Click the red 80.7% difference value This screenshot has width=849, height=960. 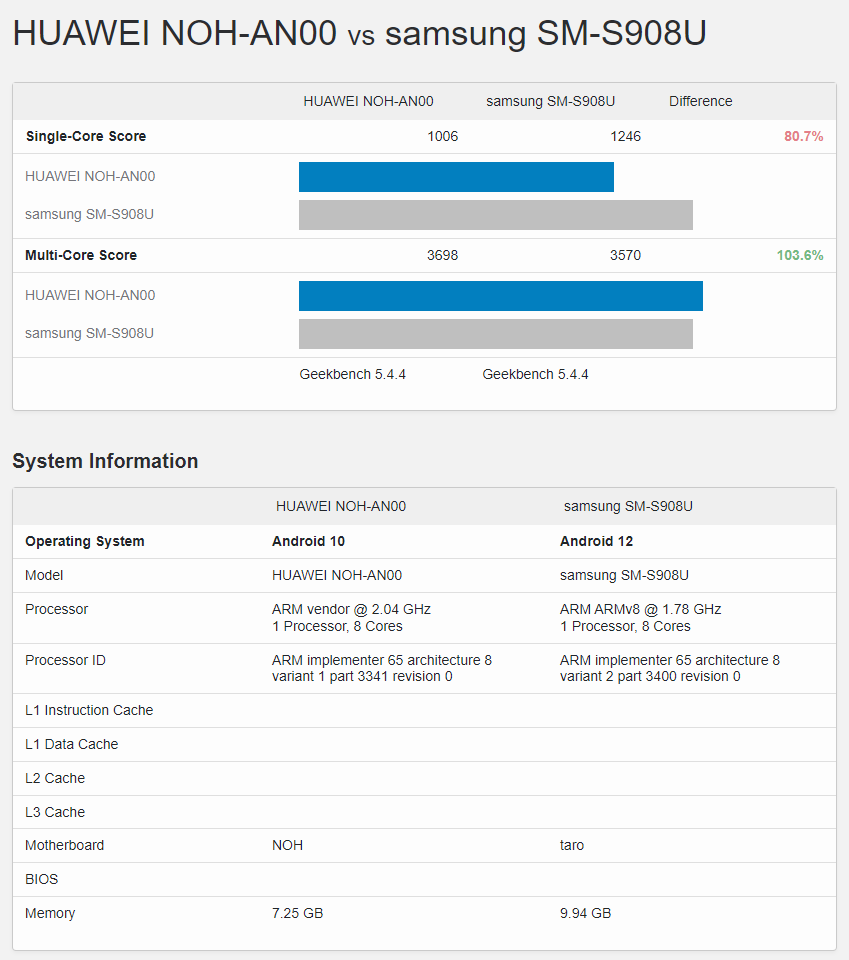[803, 136]
